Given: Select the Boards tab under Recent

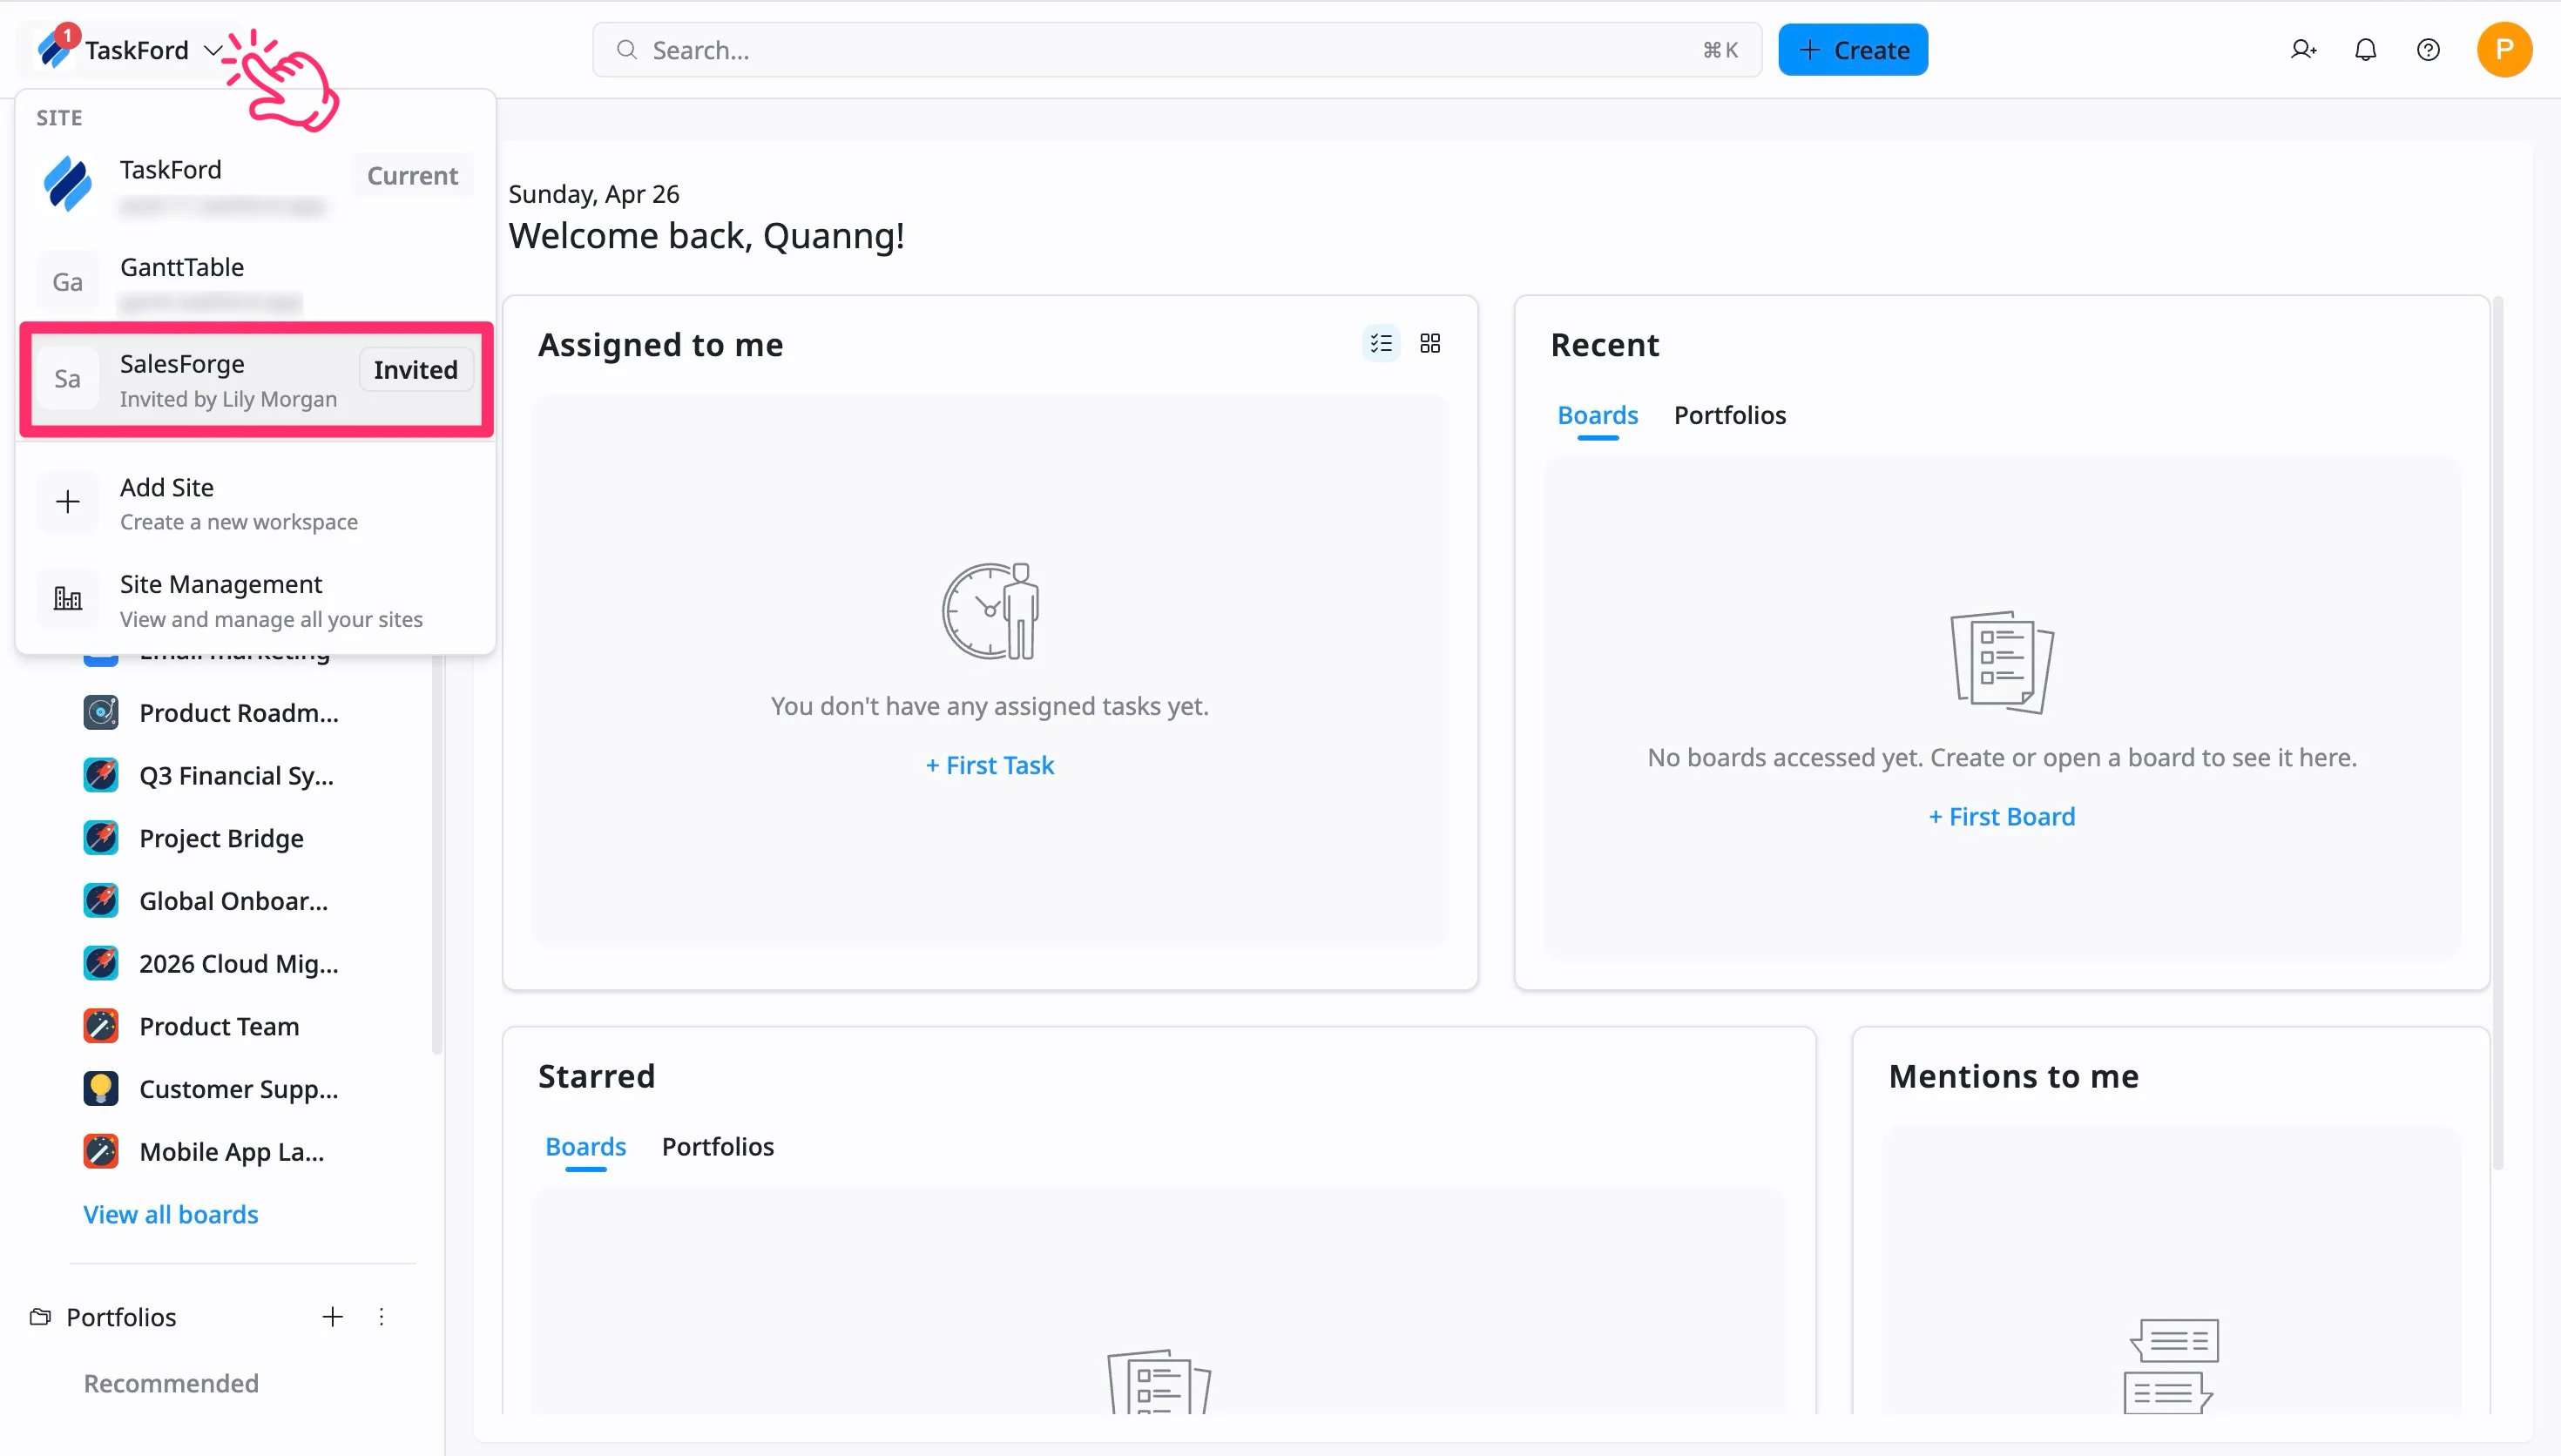Looking at the screenshot, I should click(x=1597, y=415).
